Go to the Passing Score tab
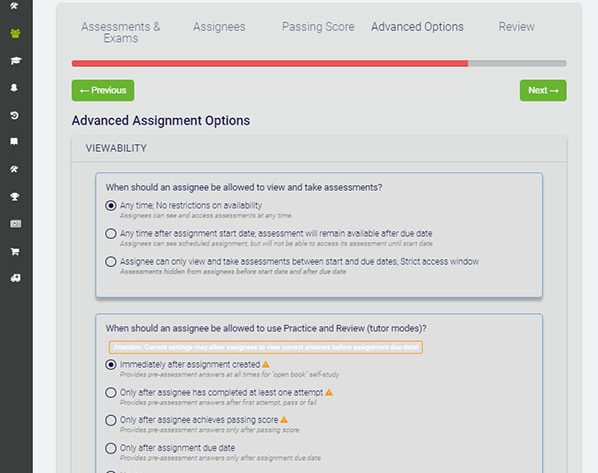Image resolution: width=598 pixels, height=473 pixels. [318, 27]
